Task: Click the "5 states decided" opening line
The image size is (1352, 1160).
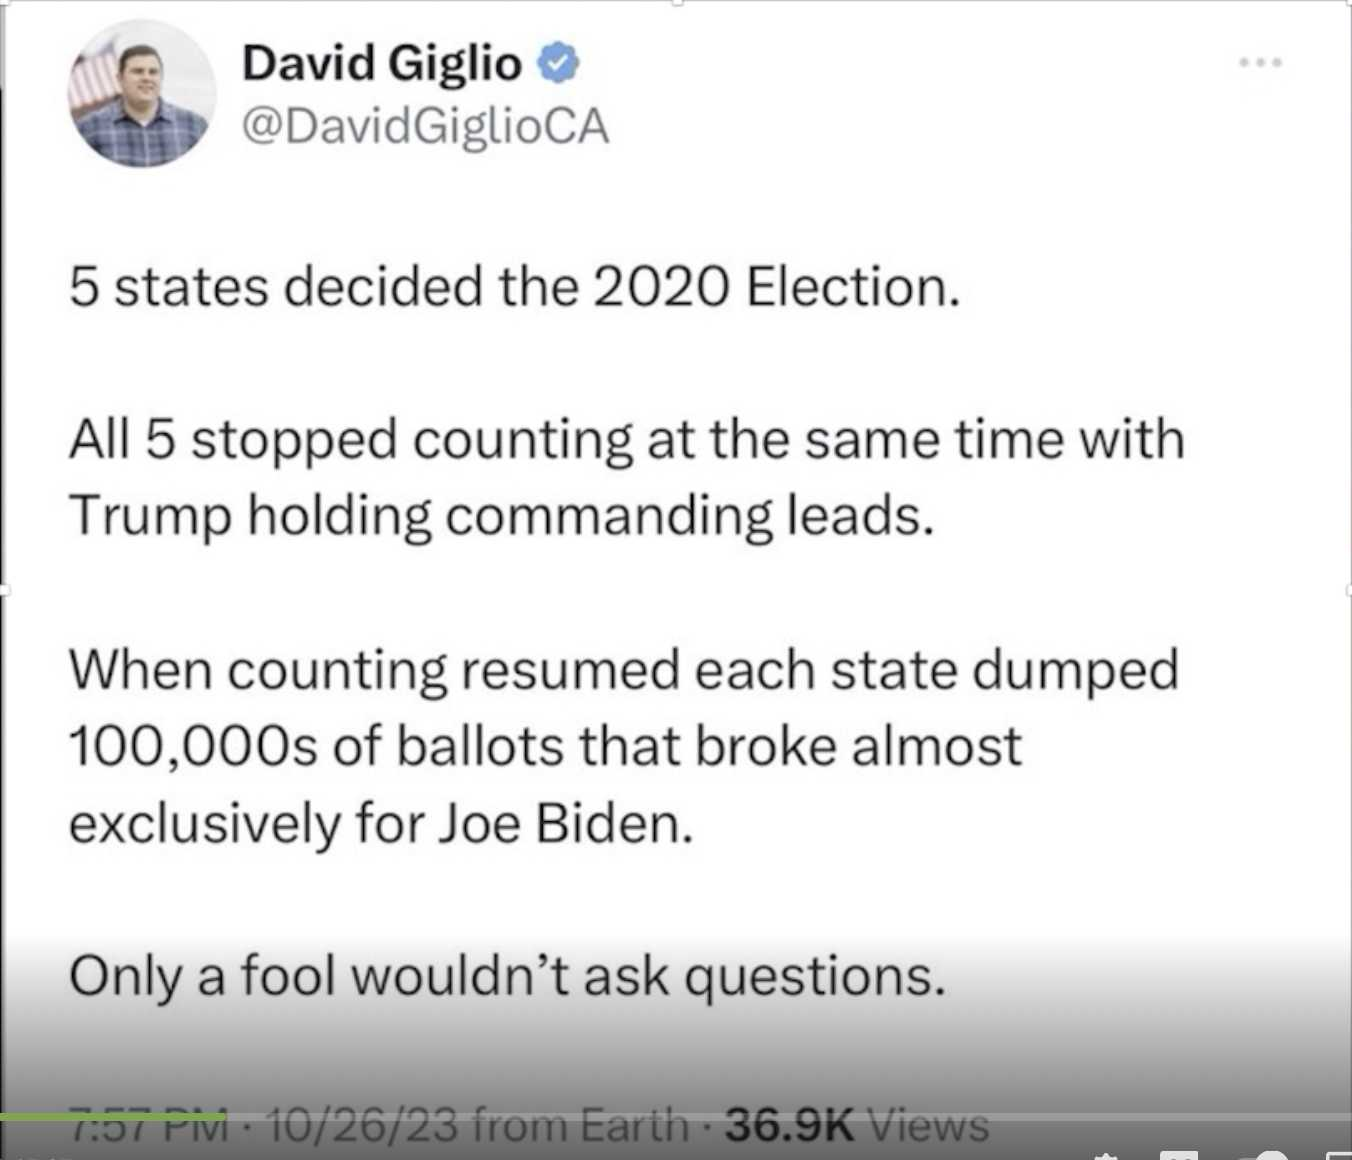Action: 514,287
